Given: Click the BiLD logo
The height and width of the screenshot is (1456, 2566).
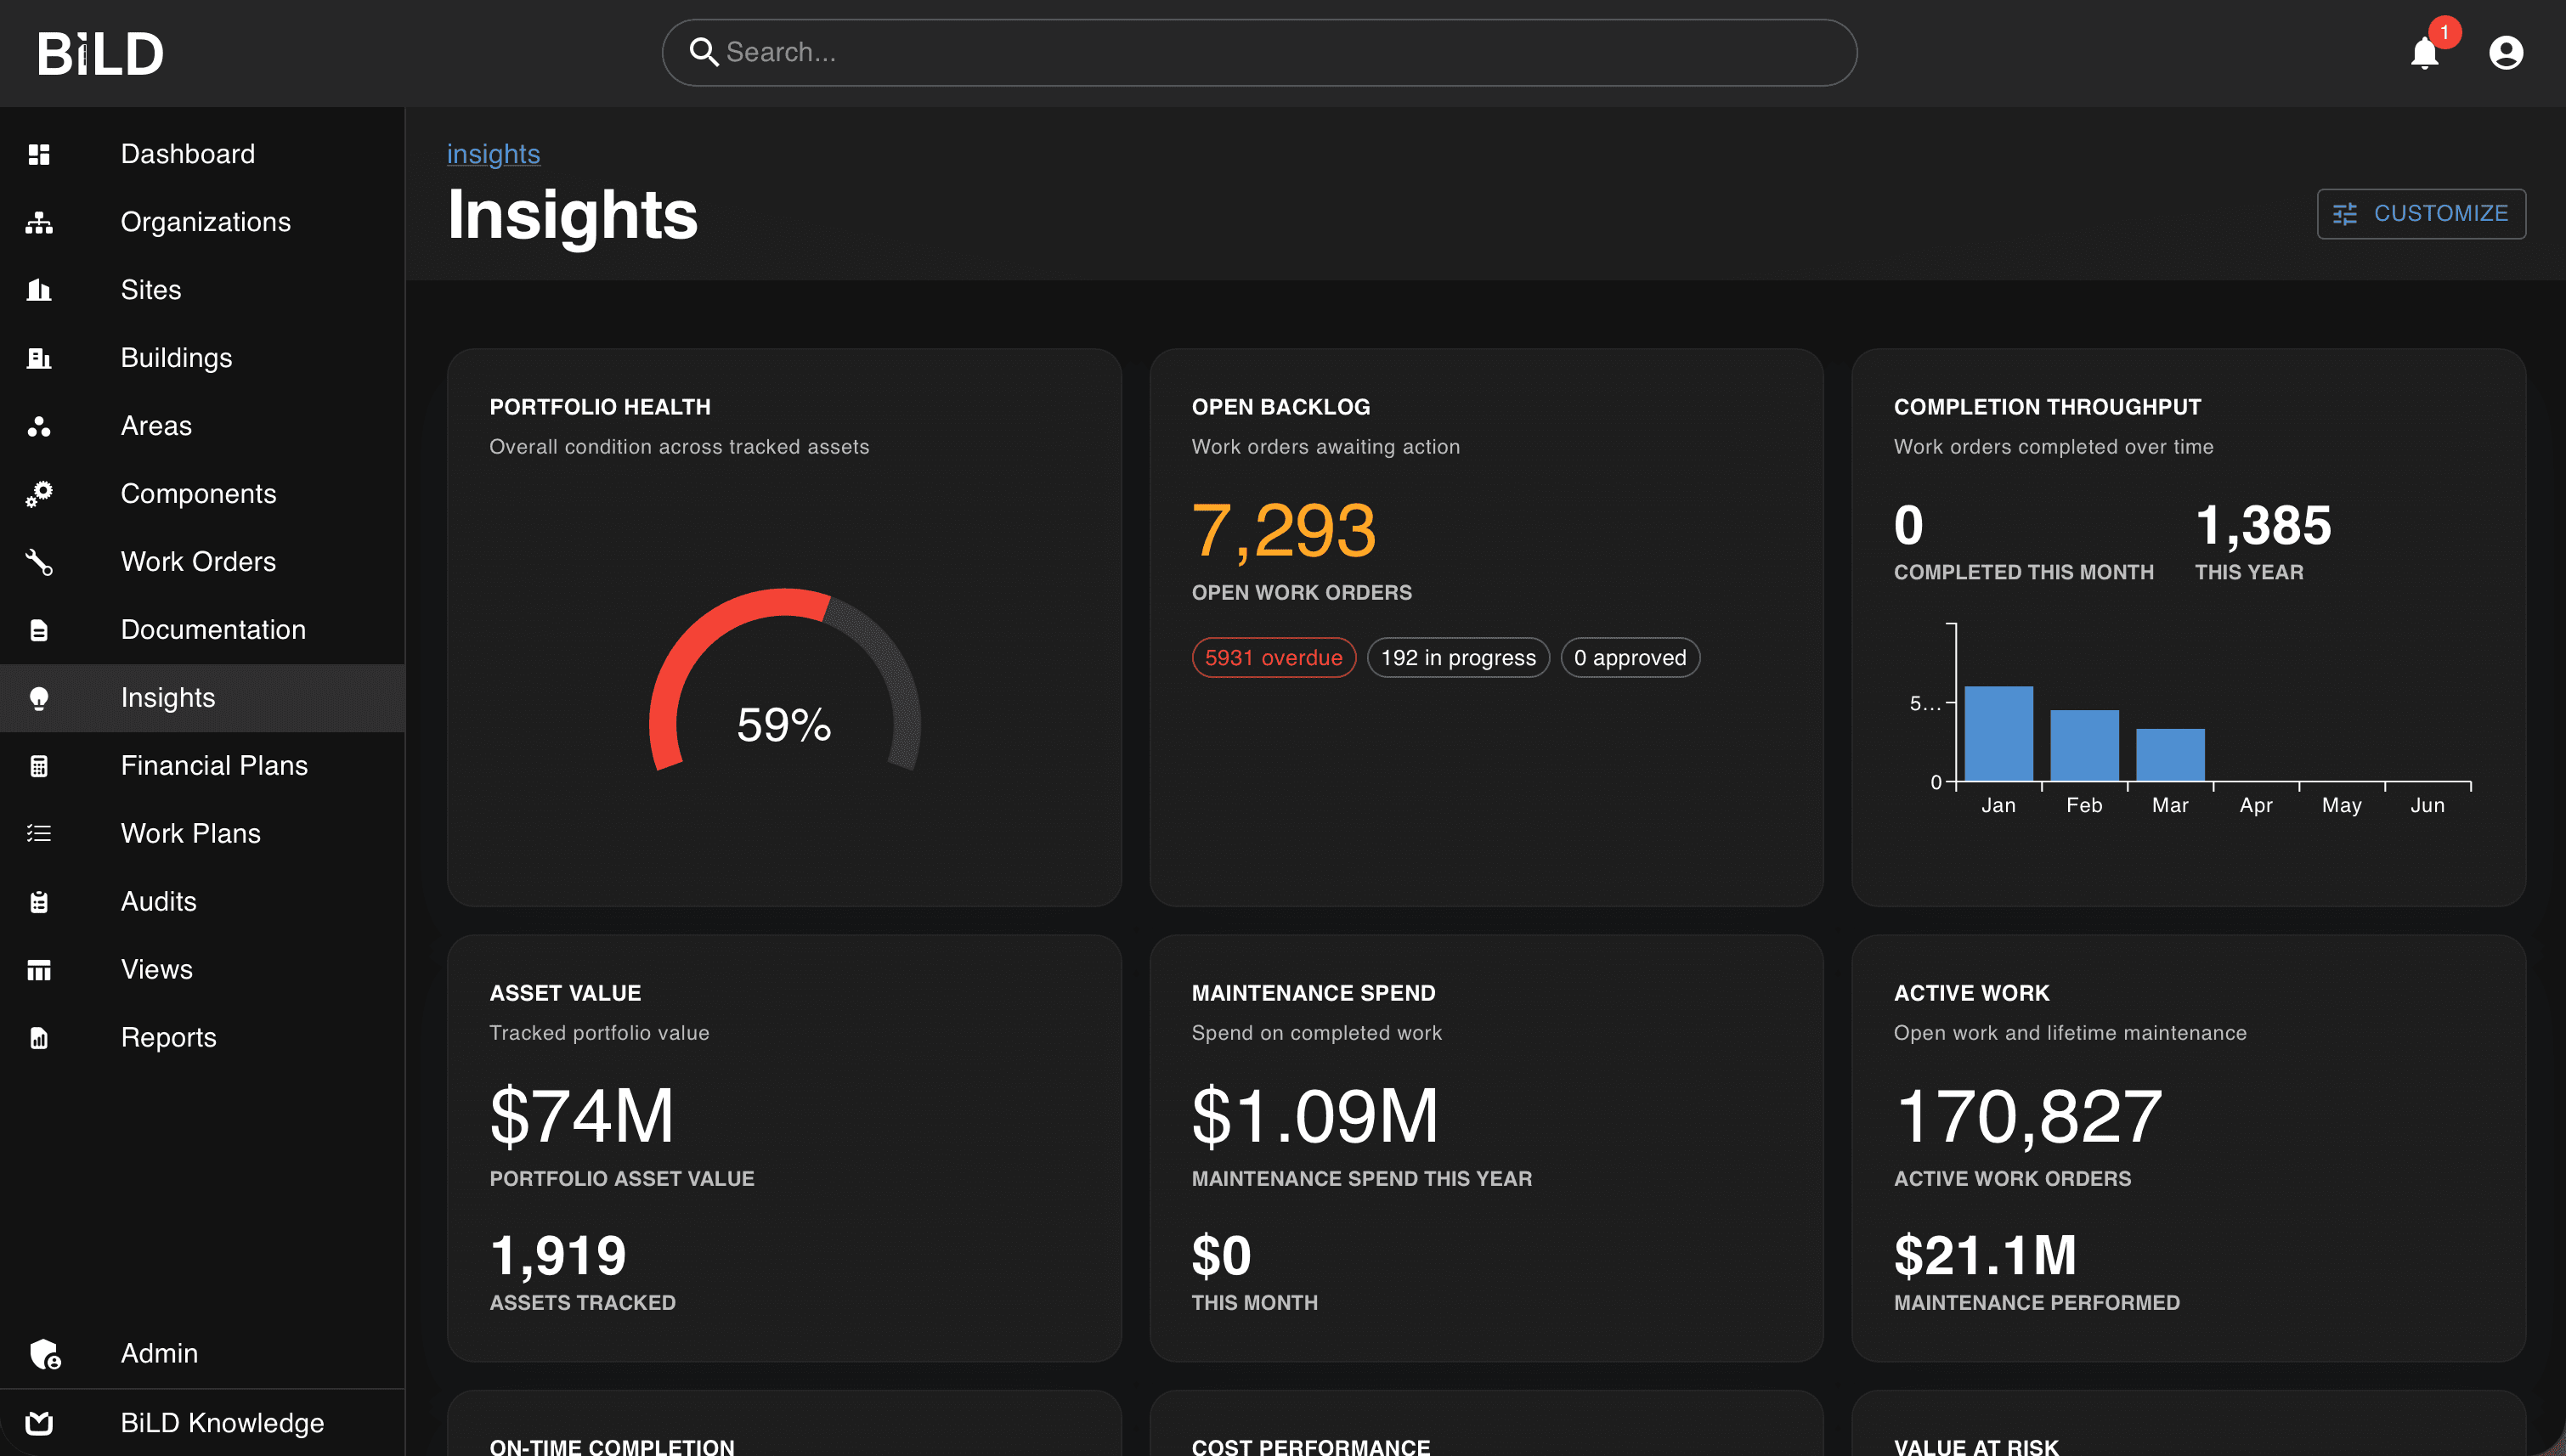Looking at the screenshot, I should 100,53.
